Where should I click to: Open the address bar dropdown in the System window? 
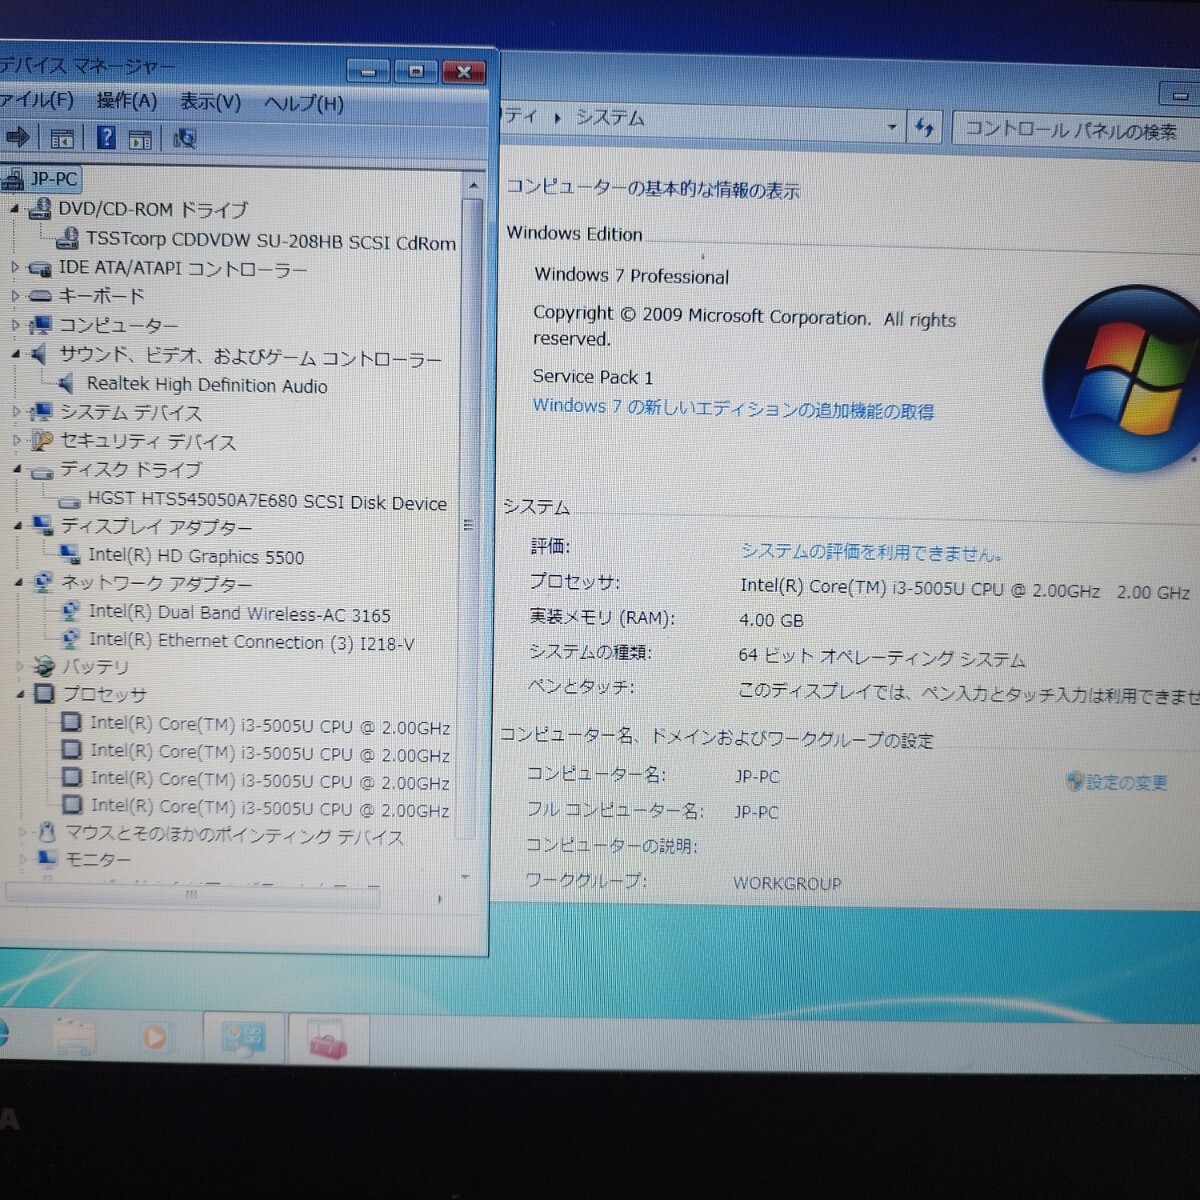point(891,126)
